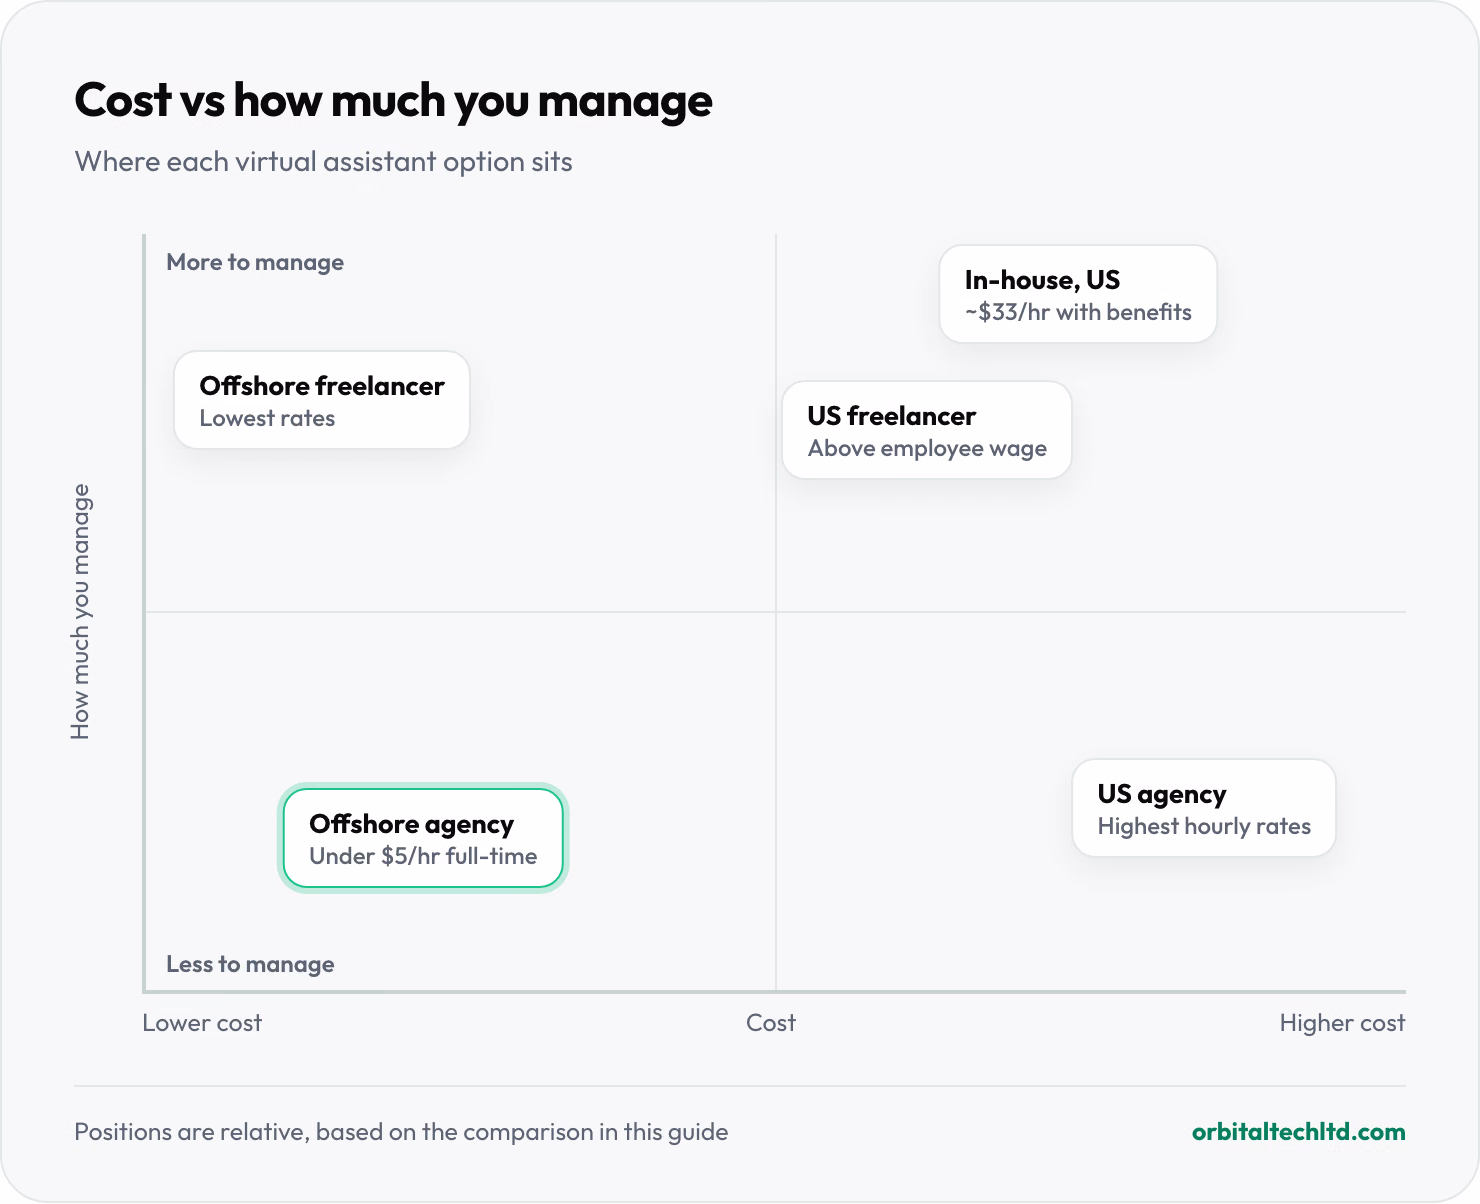The width and height of the screenshot is (1480, 1204).
Task: Click the orbitaltechltd.com link
Action: (x=1298, y=1132)
